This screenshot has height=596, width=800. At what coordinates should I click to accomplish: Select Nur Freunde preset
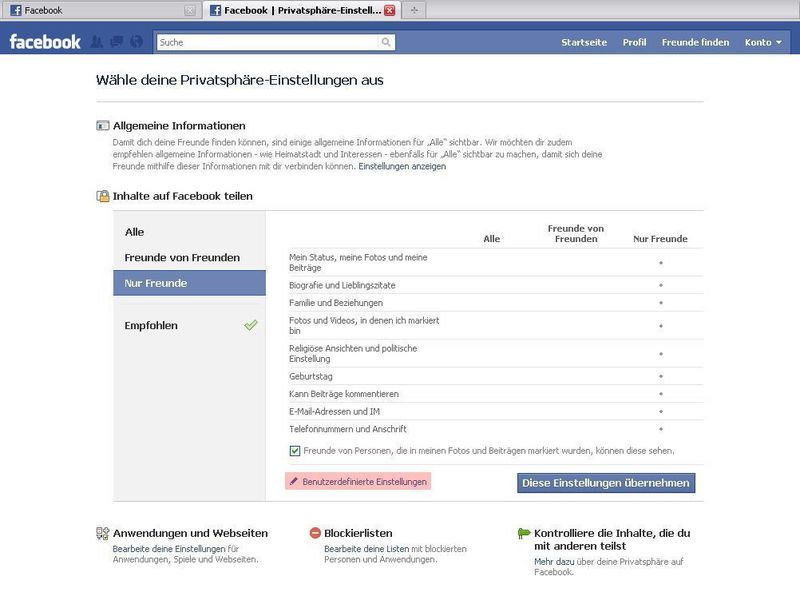tap(189, 283)
